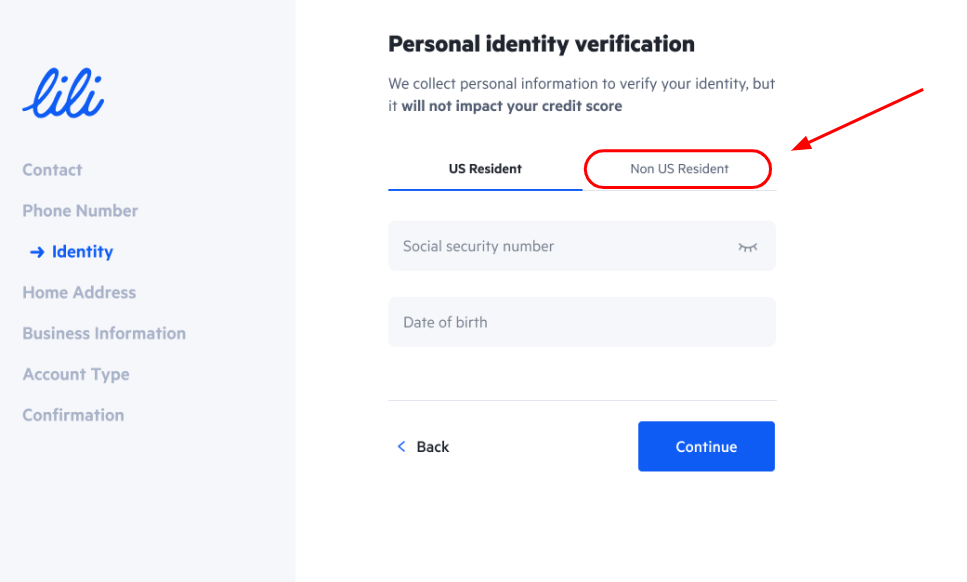Toggle the social security number visibility eye
This screenshot has width=967, height=582.
point(747,247)
